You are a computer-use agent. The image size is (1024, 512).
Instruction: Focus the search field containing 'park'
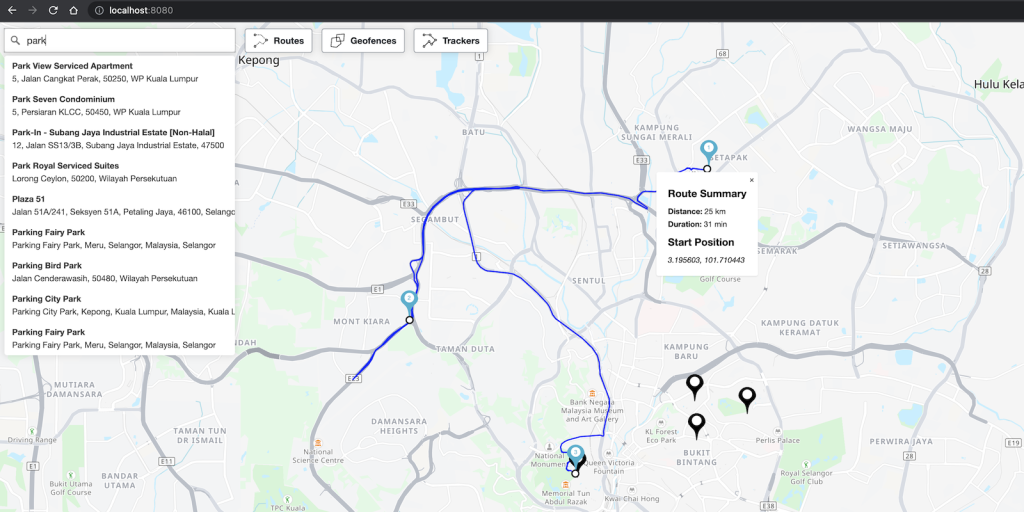[x=120, y=40]
